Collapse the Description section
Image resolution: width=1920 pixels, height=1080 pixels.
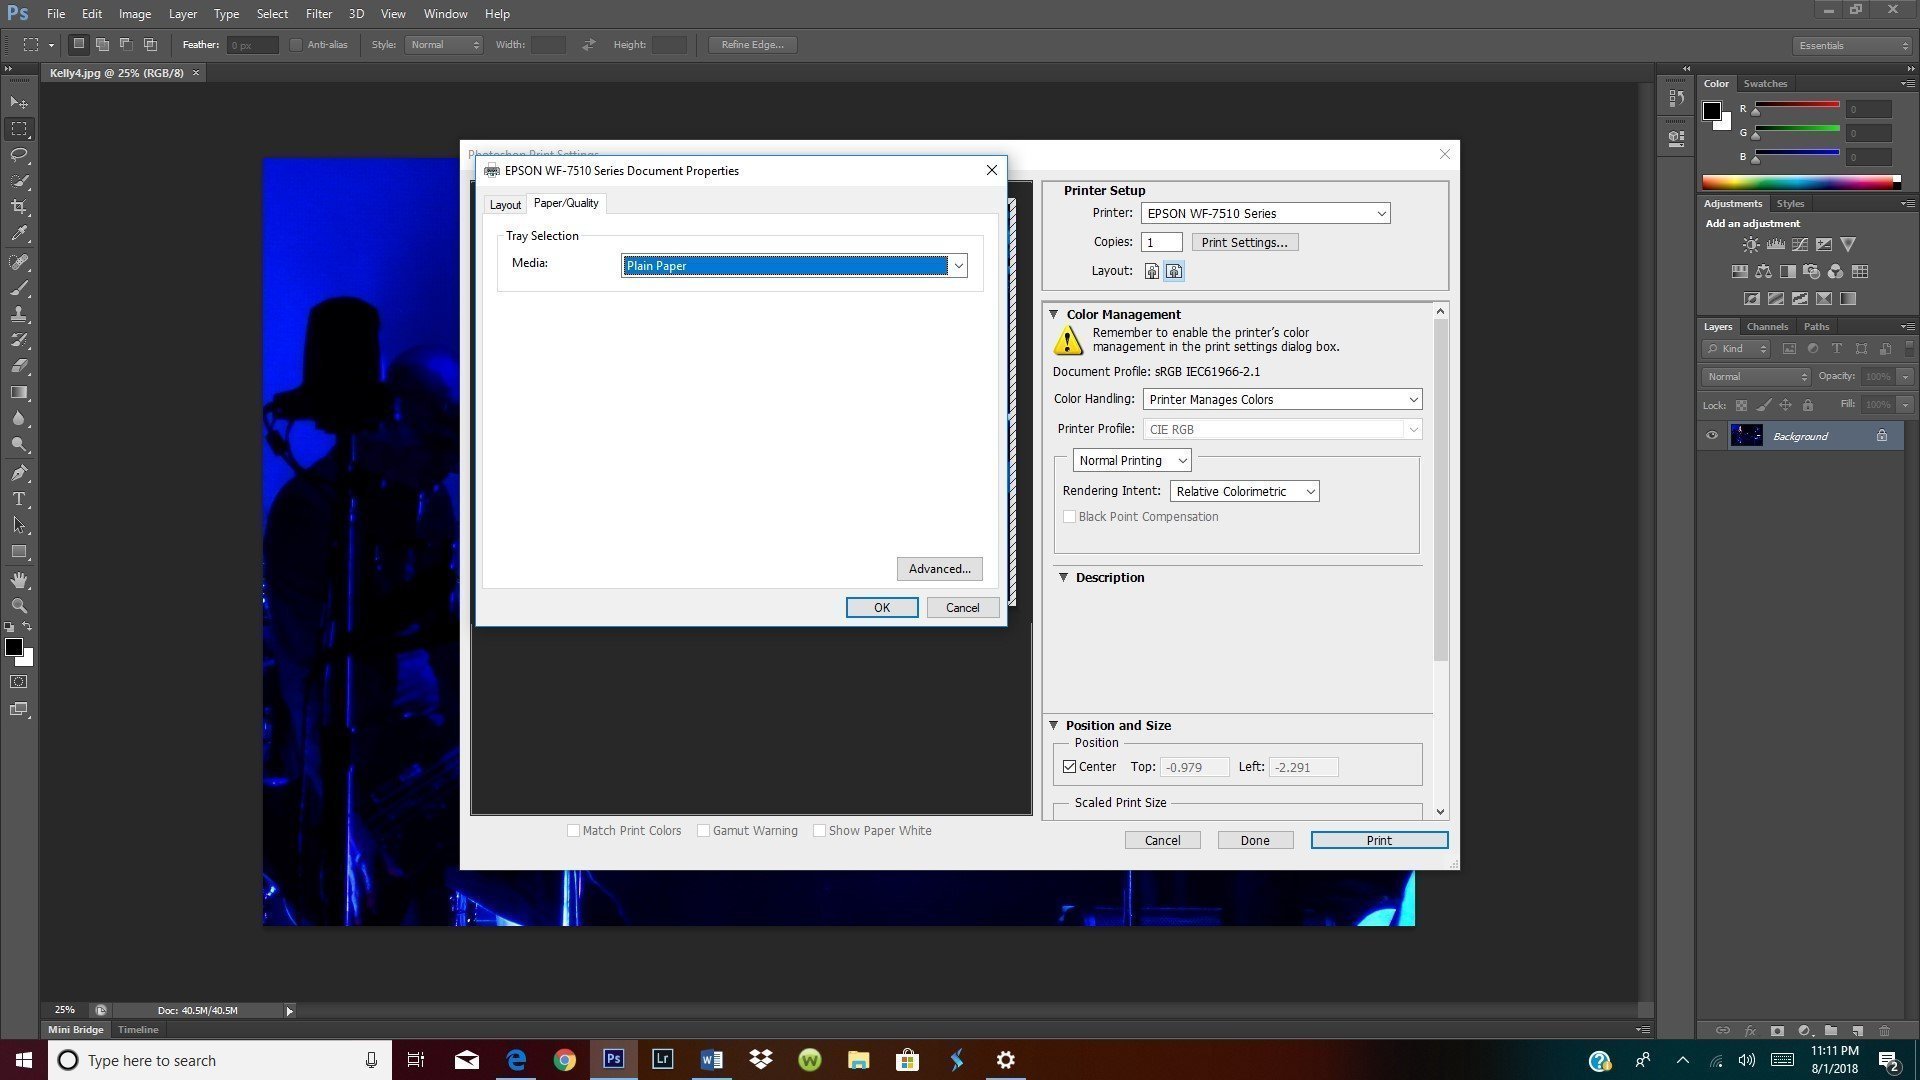[1063, 578]
